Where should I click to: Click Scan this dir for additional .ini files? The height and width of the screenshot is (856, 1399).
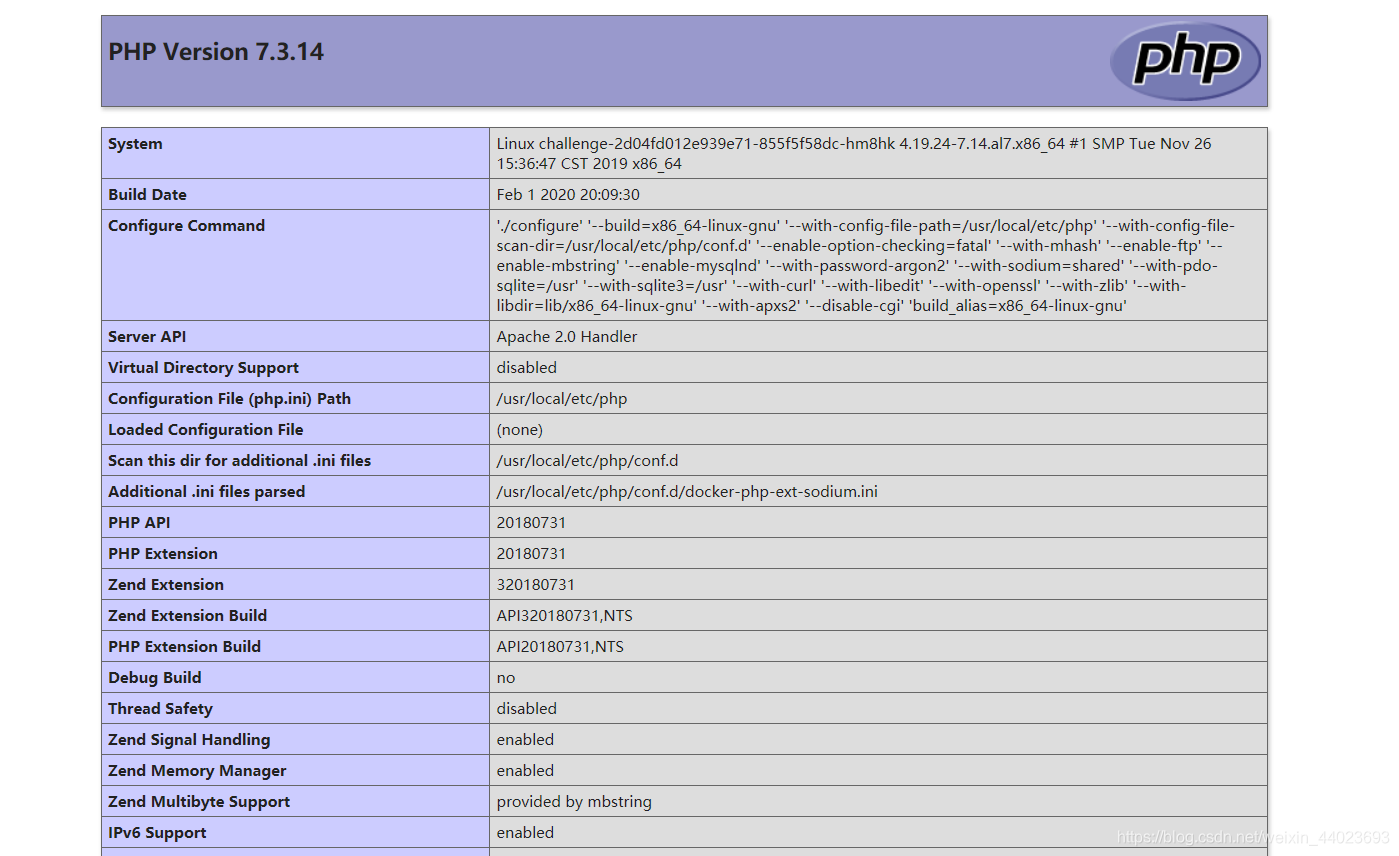[x=239, y=461]
